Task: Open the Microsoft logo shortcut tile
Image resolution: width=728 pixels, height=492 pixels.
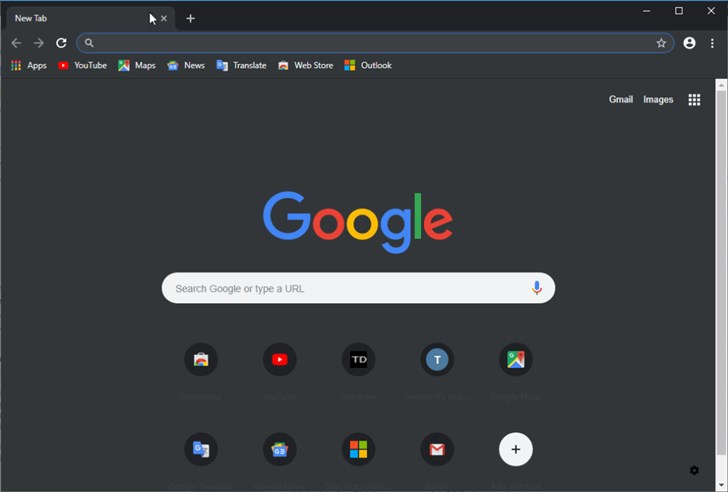Action: (x=358, y=449)
